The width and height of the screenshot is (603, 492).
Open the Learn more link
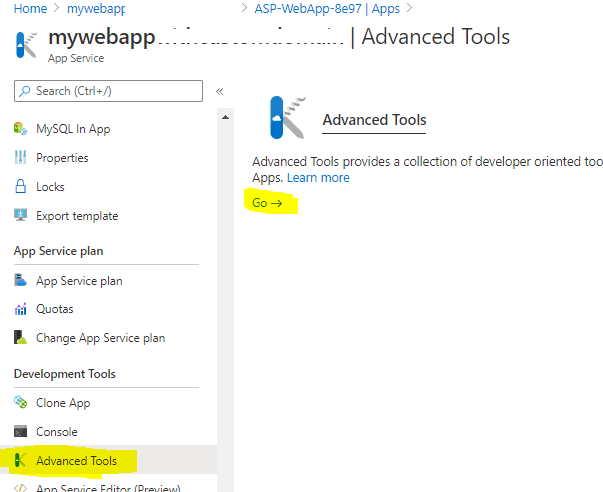tap(318, 177)
